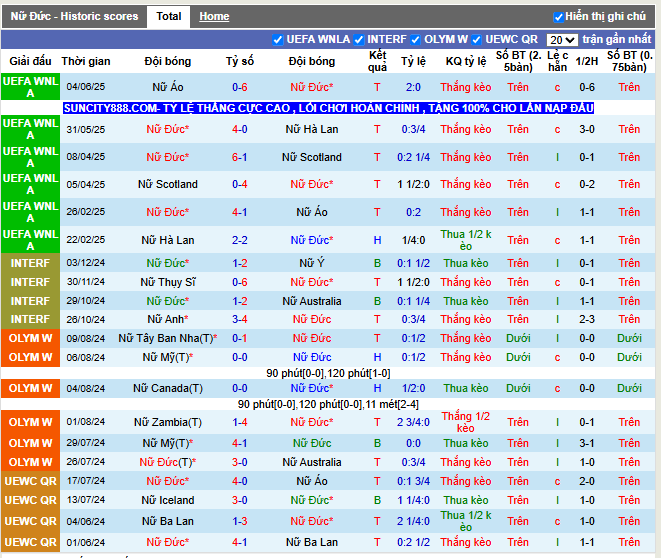Click Nữ Canada(T) team name

[168, 388]
